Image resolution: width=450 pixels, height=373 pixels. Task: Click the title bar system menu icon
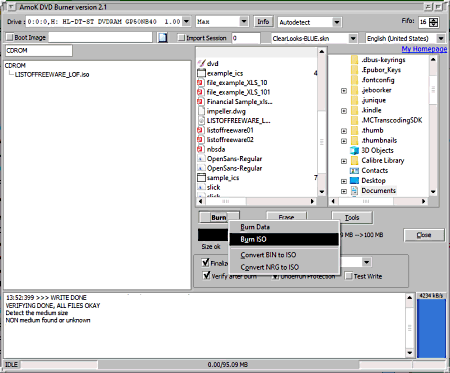[11, 7]
